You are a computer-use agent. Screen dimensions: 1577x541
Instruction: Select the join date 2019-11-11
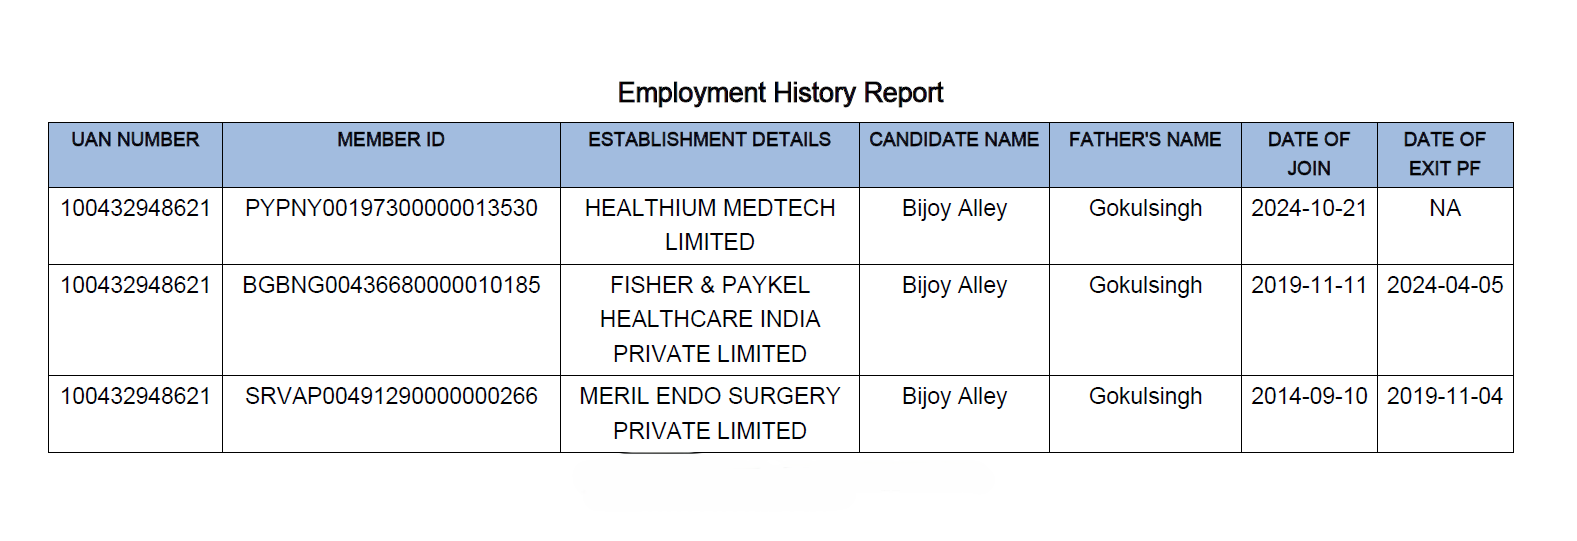click(1308, 285)
